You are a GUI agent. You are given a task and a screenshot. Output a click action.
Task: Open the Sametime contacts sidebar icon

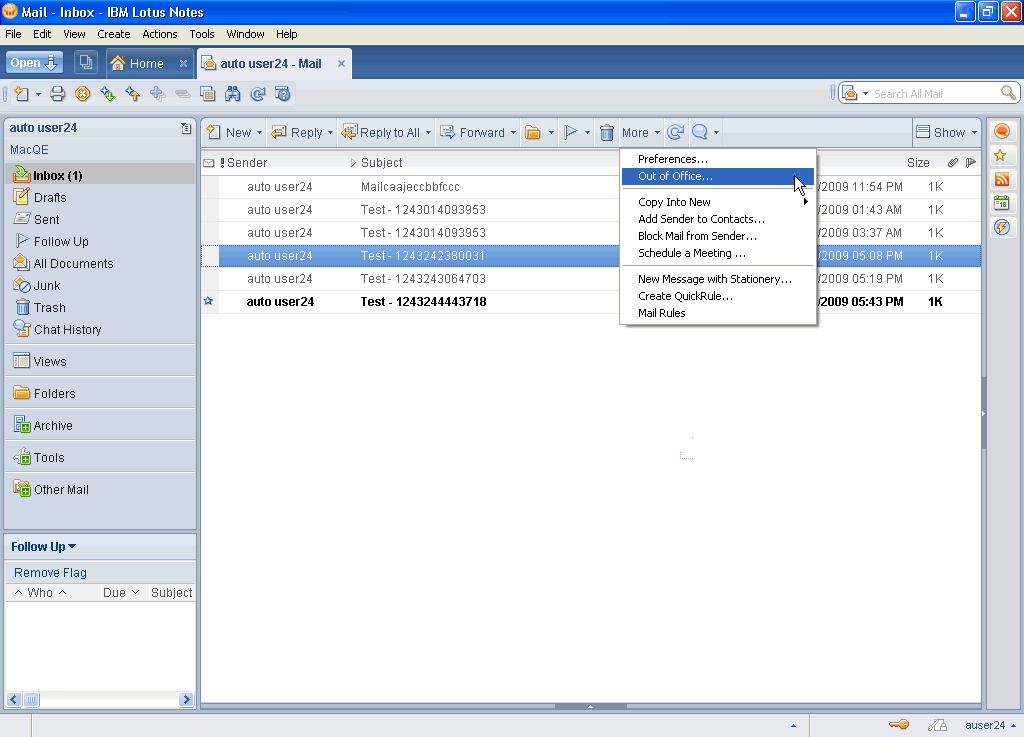(x=1001, y=132)
